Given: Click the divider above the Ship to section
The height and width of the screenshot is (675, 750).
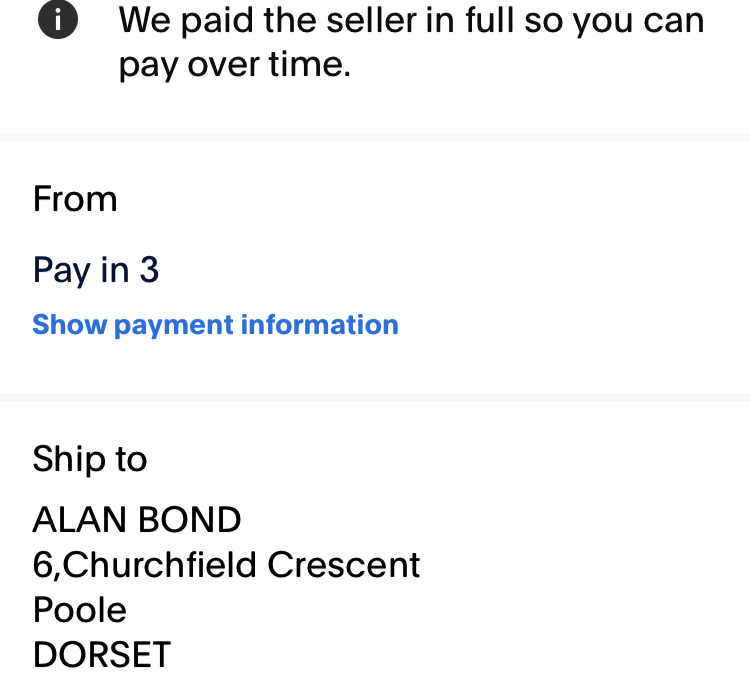Looking at the screenshot, I should point(375,398).
